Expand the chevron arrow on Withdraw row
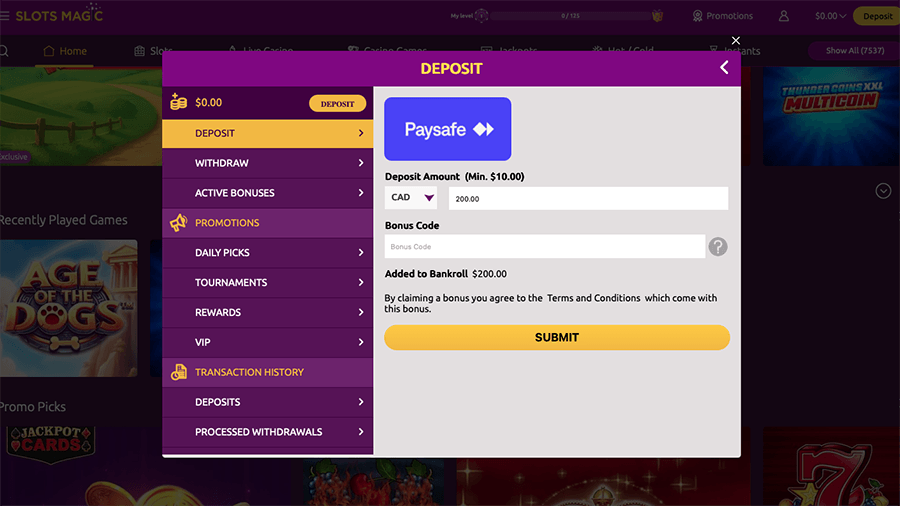The height and width of the screenshot is (506, 900). pos(360,163)
